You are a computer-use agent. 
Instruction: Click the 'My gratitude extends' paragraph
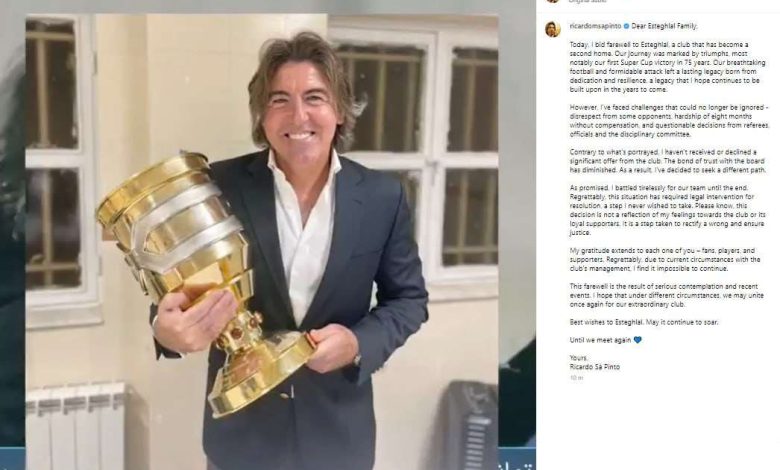coord(665,260)
